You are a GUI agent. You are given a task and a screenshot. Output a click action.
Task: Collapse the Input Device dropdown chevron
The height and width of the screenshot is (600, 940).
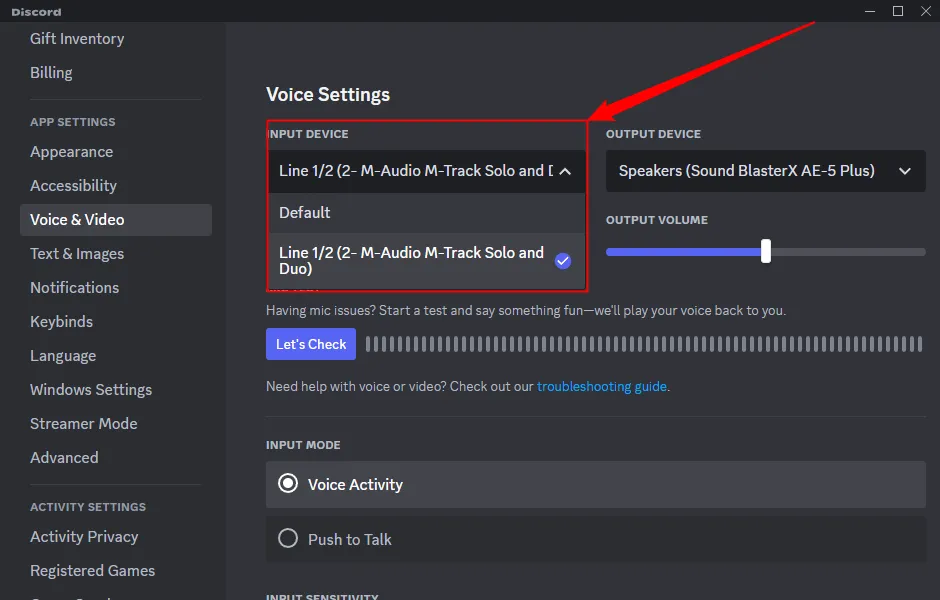tap(565, 171)
